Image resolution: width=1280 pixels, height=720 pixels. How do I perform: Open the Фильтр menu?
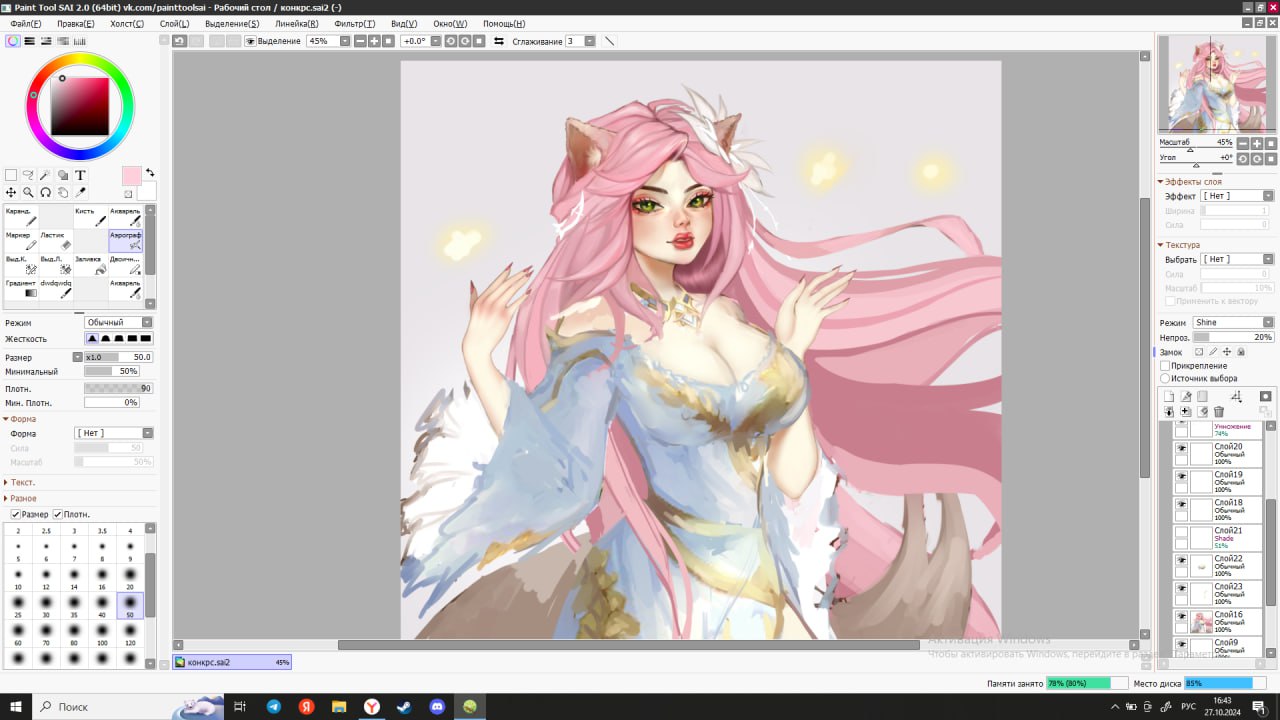[355, 23]
